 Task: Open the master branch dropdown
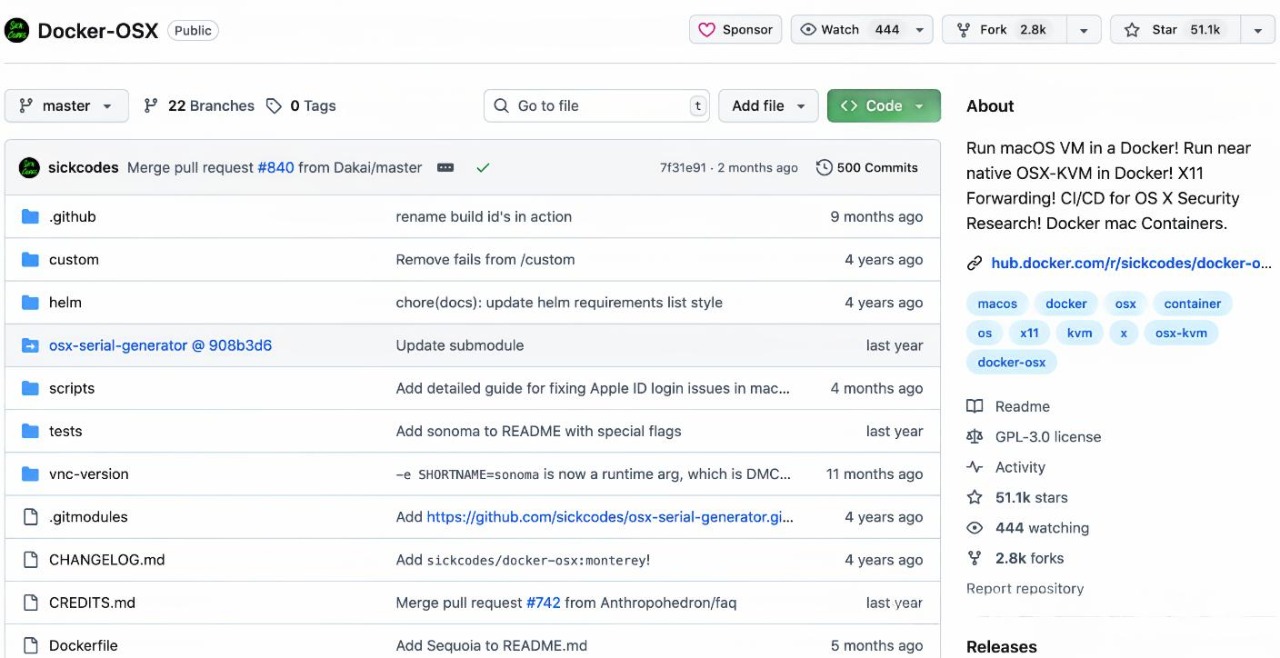tap(66, 106)
